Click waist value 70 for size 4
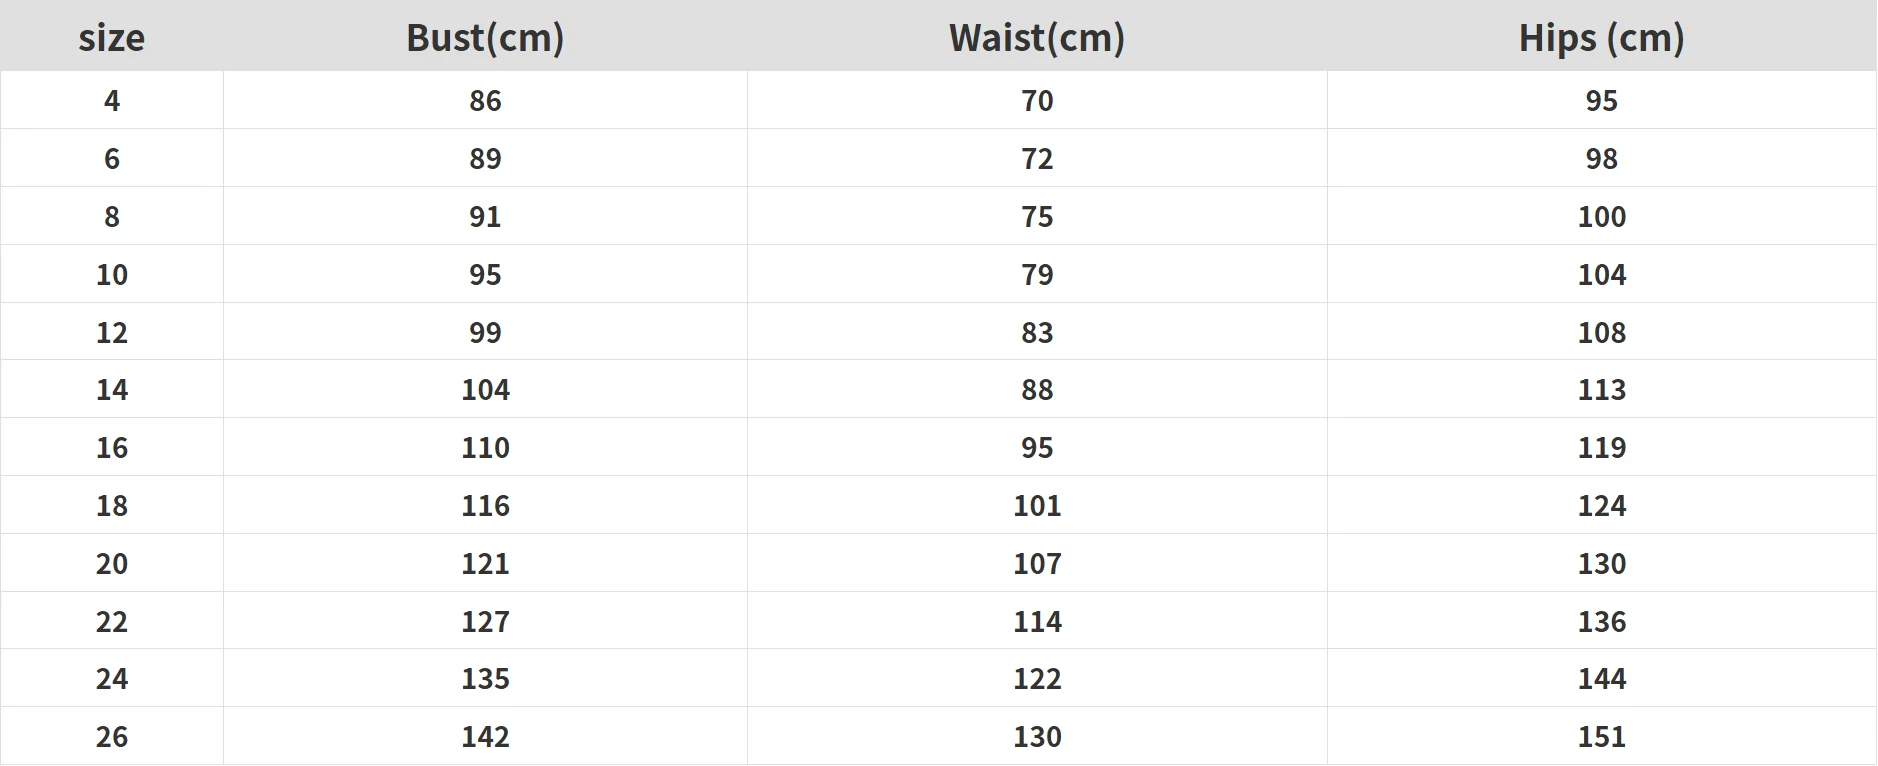1878x766 pixels. (x=1037, y=100)
